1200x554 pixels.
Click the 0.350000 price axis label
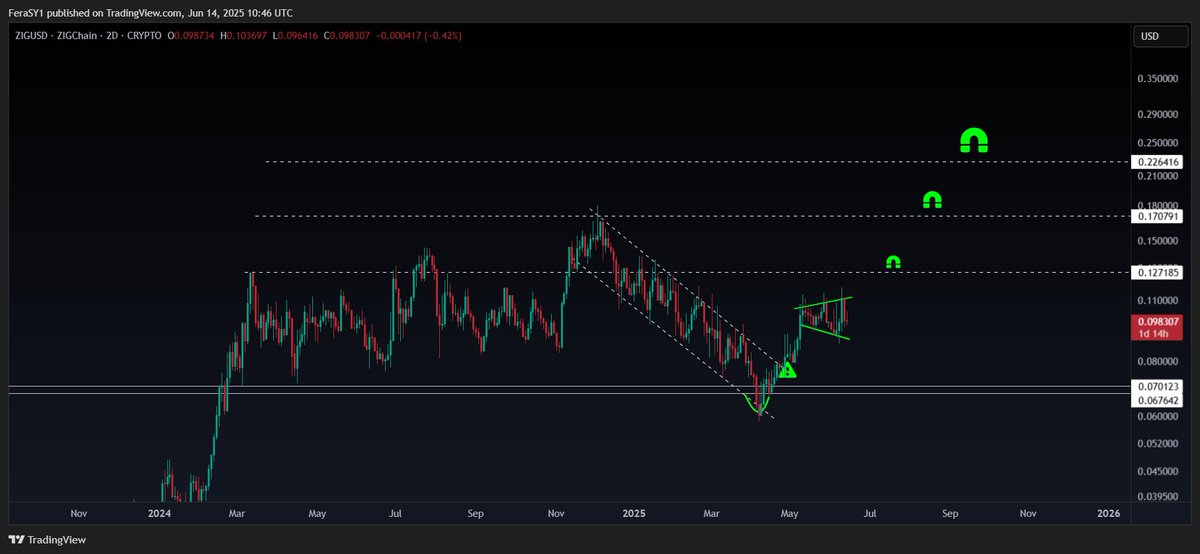(1157, 77)
